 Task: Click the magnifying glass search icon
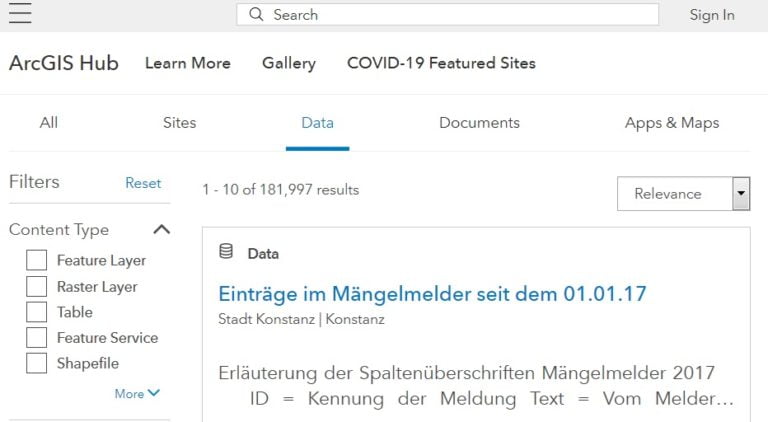[x=257, y=15]
